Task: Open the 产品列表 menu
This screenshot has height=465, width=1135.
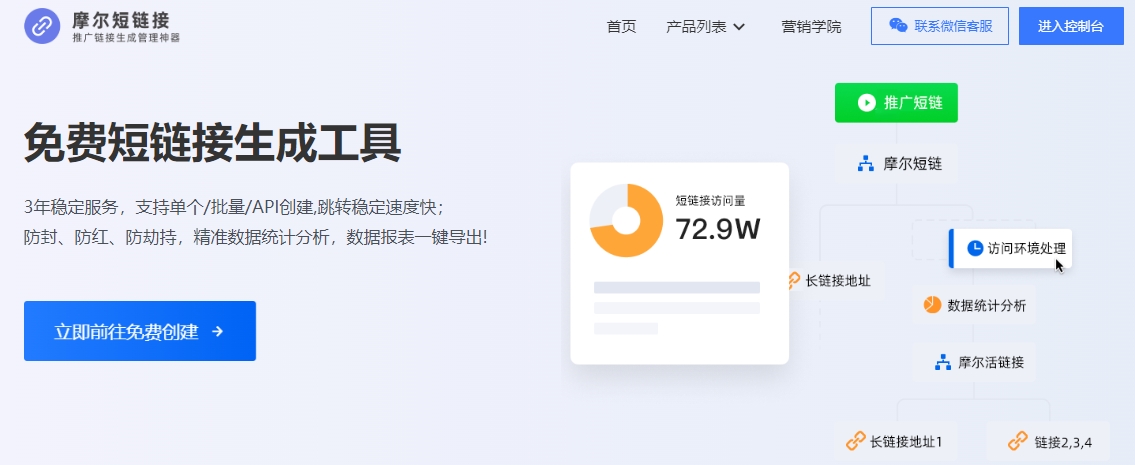Action: point(697,27)
